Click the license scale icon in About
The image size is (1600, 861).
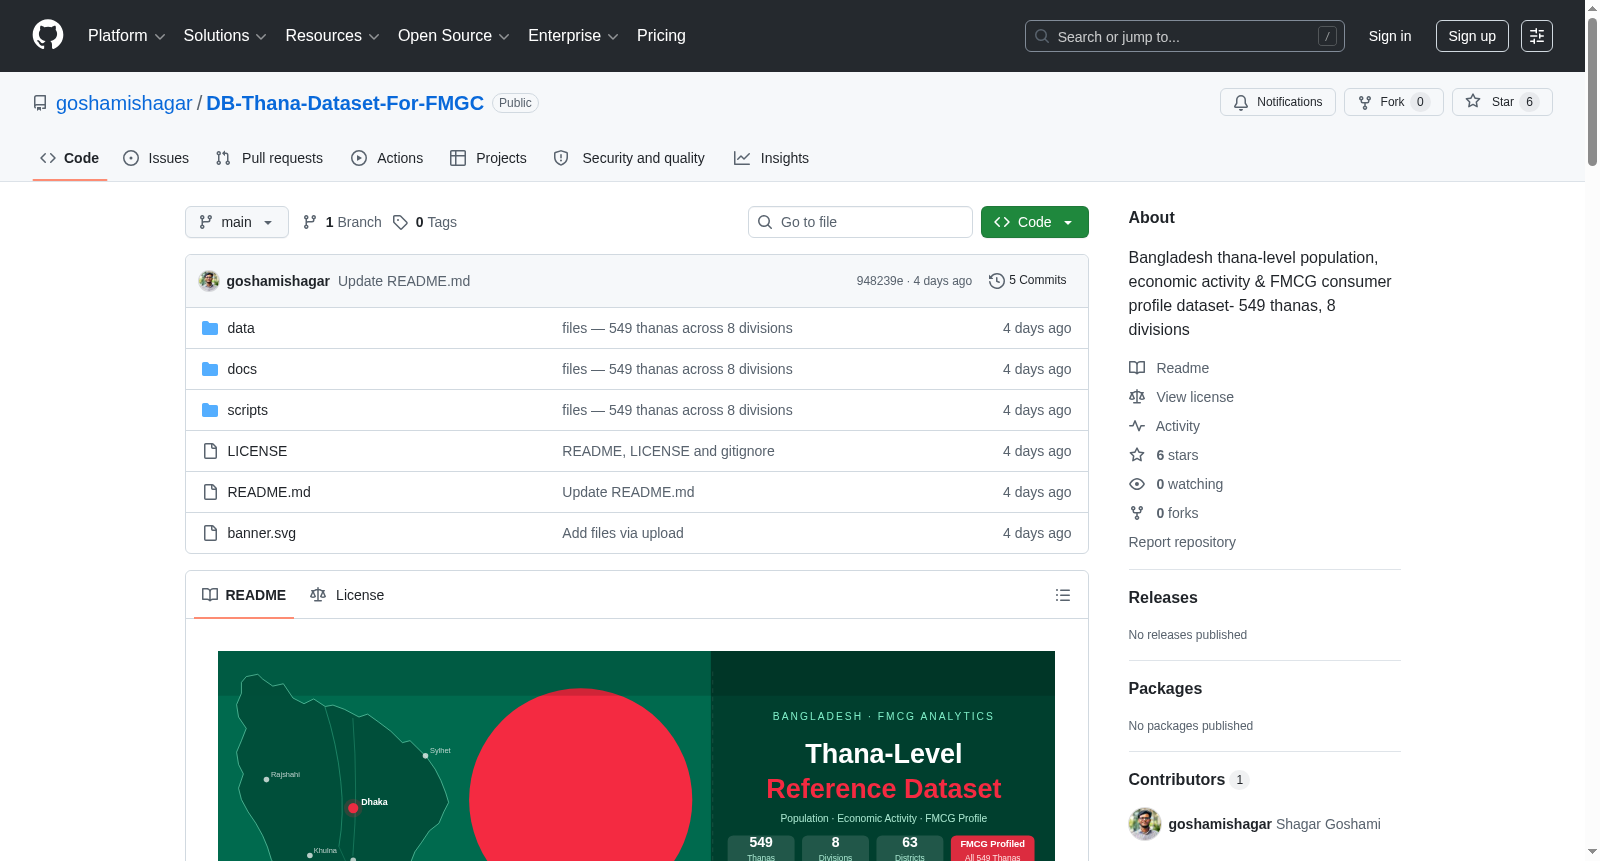[1137, 397]
